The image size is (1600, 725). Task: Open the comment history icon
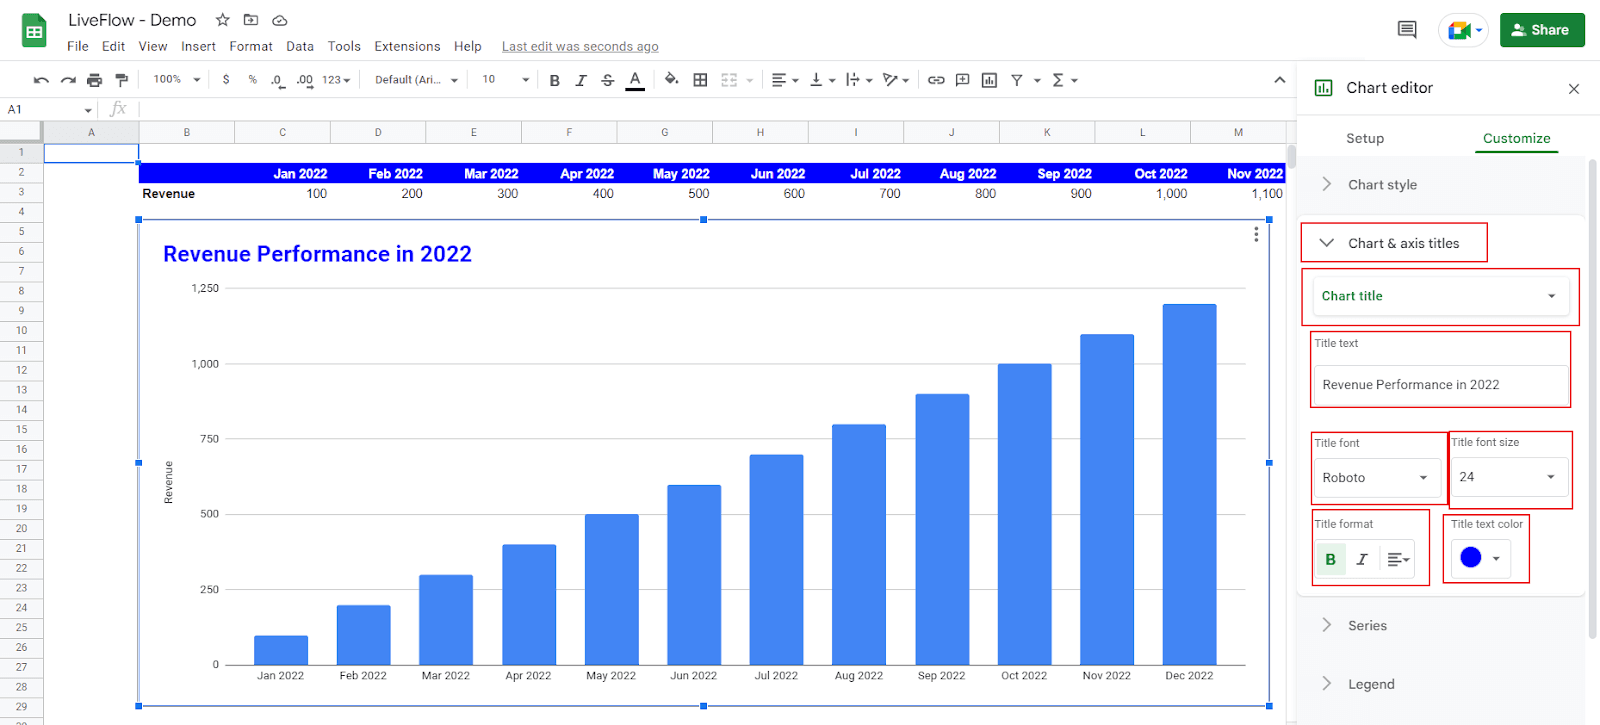[x=1407, y=30]
